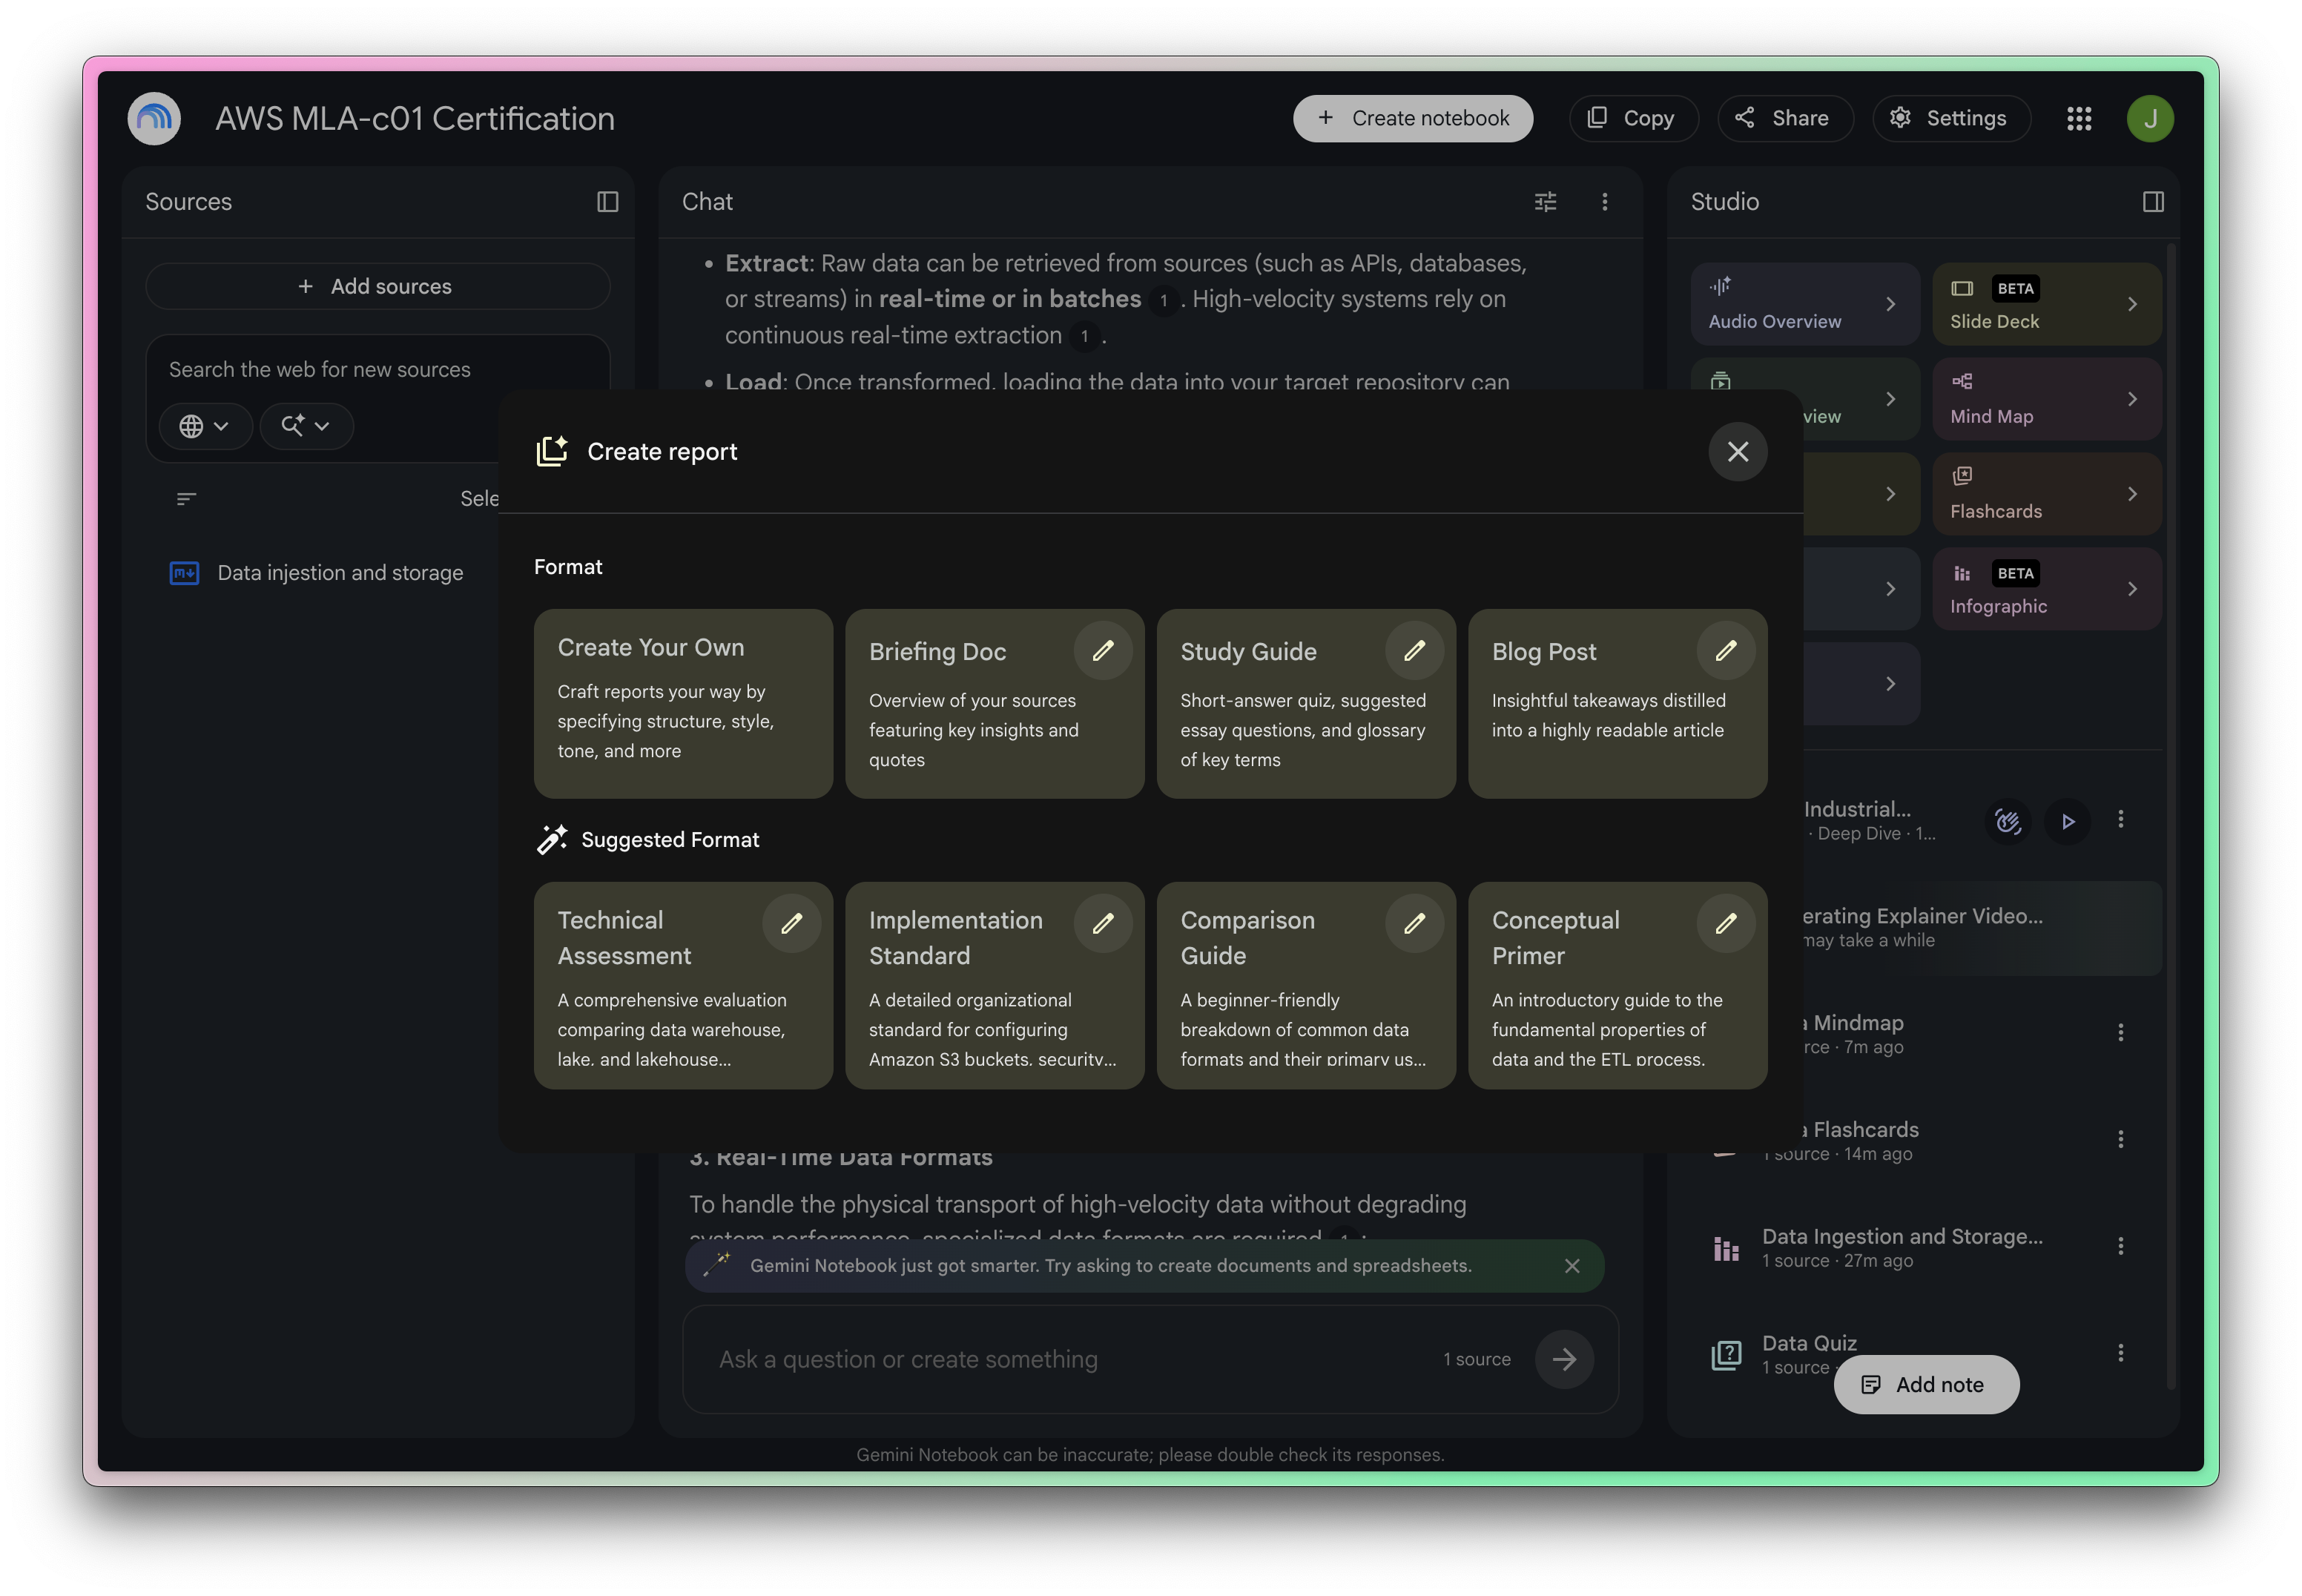The height and width of the screenshot is (1596, 2302).
Task: Expand the web source type dropdown
Action: point(205,426)
